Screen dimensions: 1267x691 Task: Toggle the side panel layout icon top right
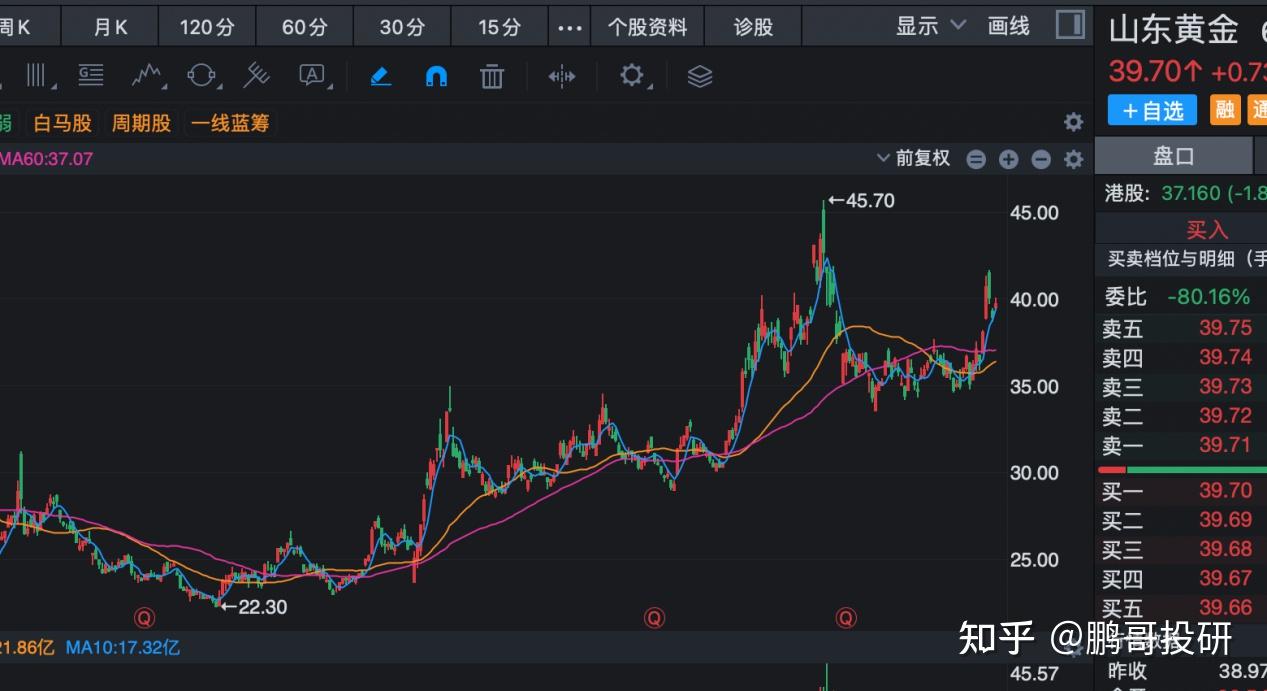click(1070, 24)
